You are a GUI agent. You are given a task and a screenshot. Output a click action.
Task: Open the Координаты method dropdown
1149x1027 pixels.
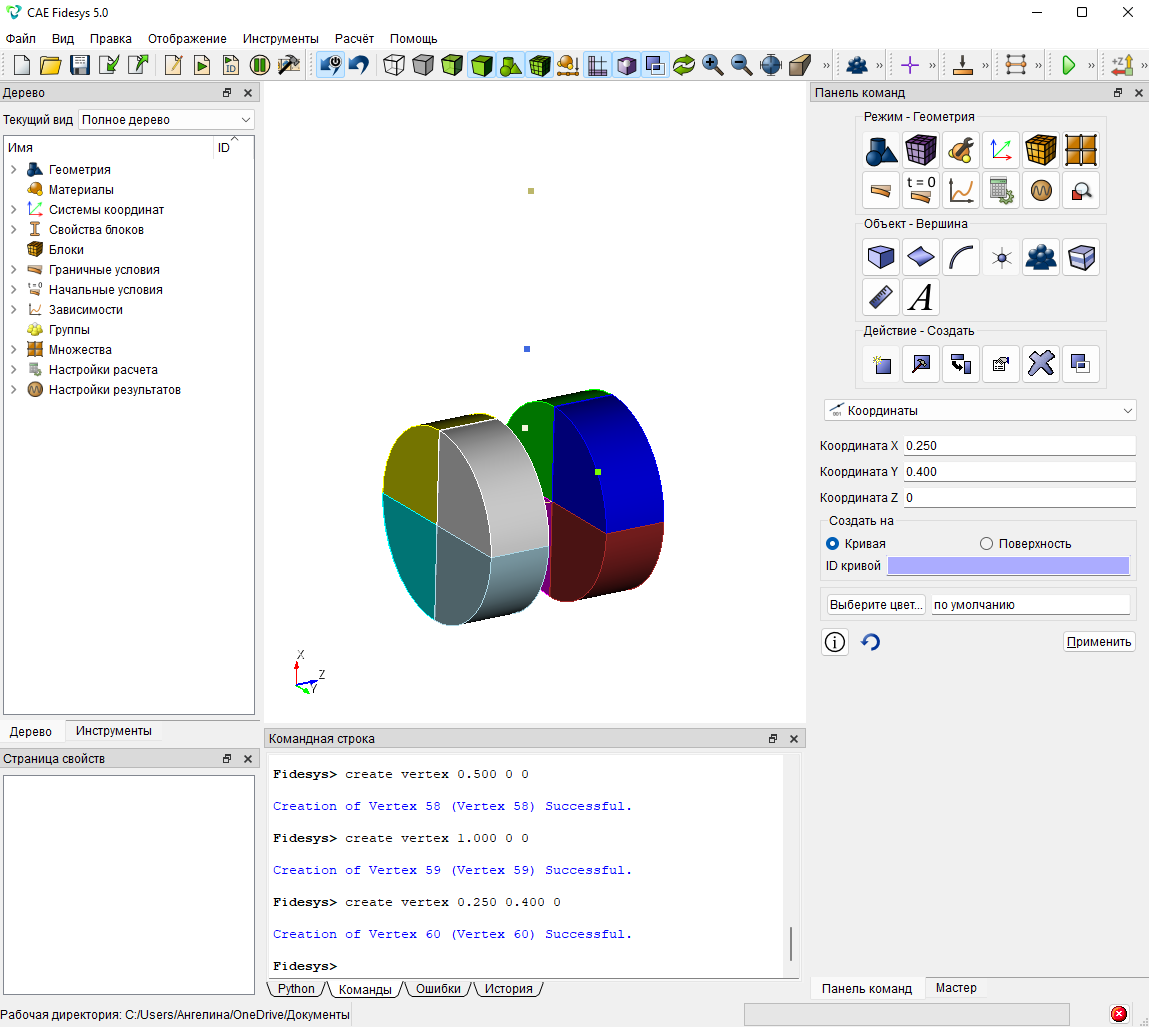[x=980, y=410]
